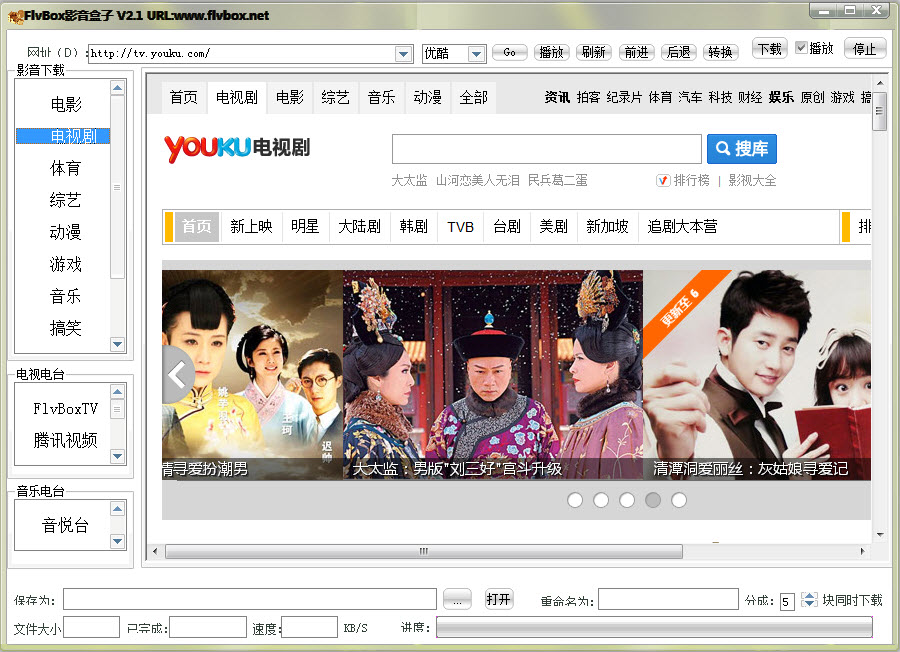
Task: Open the 优酷 site selector dropdown
Action: point(476,54)
